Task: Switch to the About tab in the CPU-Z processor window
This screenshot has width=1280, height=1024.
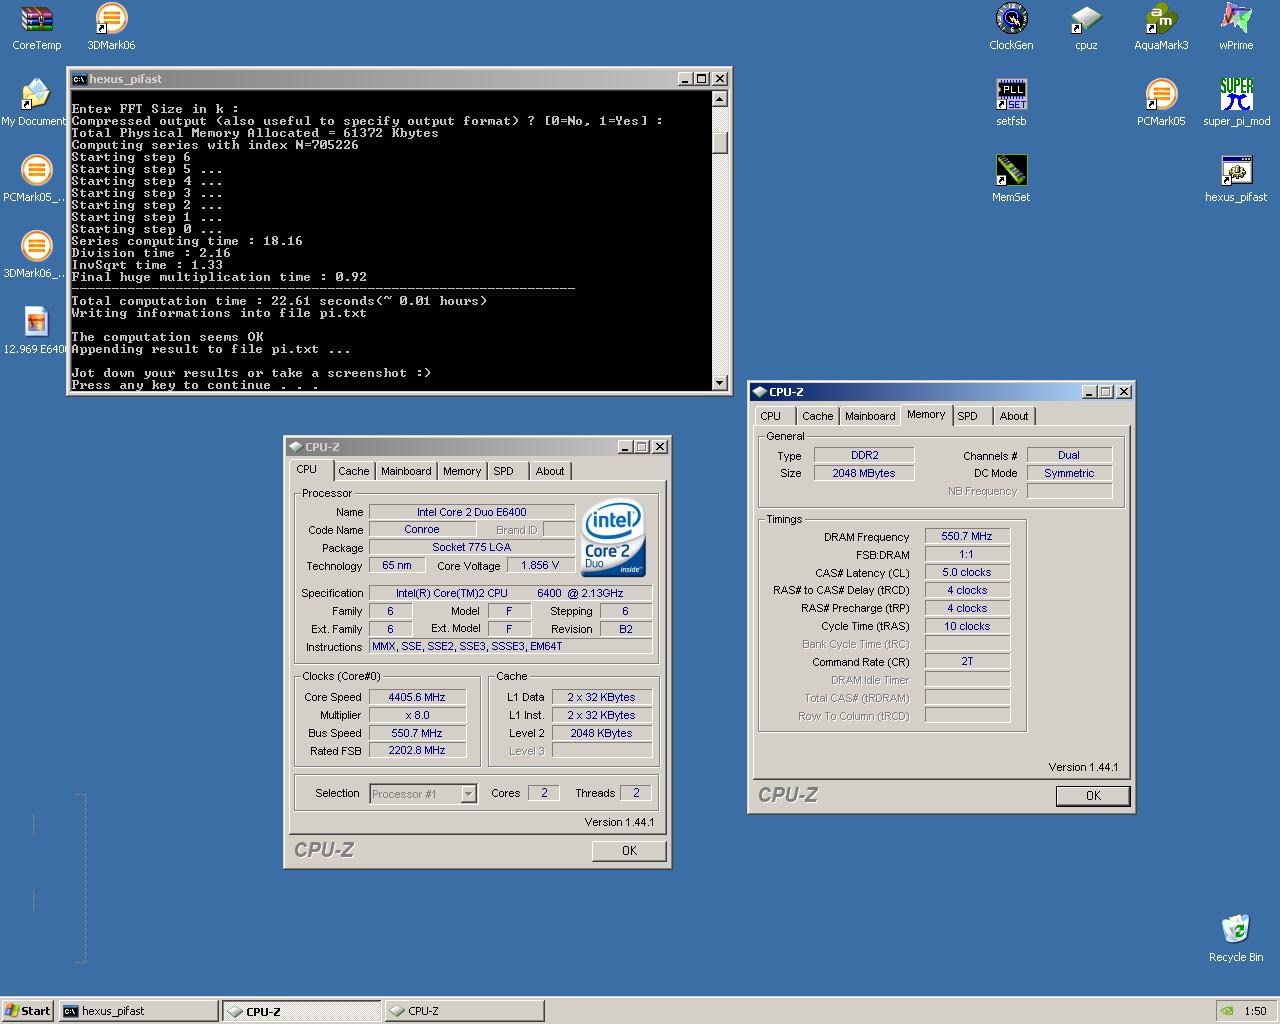Action: [550, 471]
